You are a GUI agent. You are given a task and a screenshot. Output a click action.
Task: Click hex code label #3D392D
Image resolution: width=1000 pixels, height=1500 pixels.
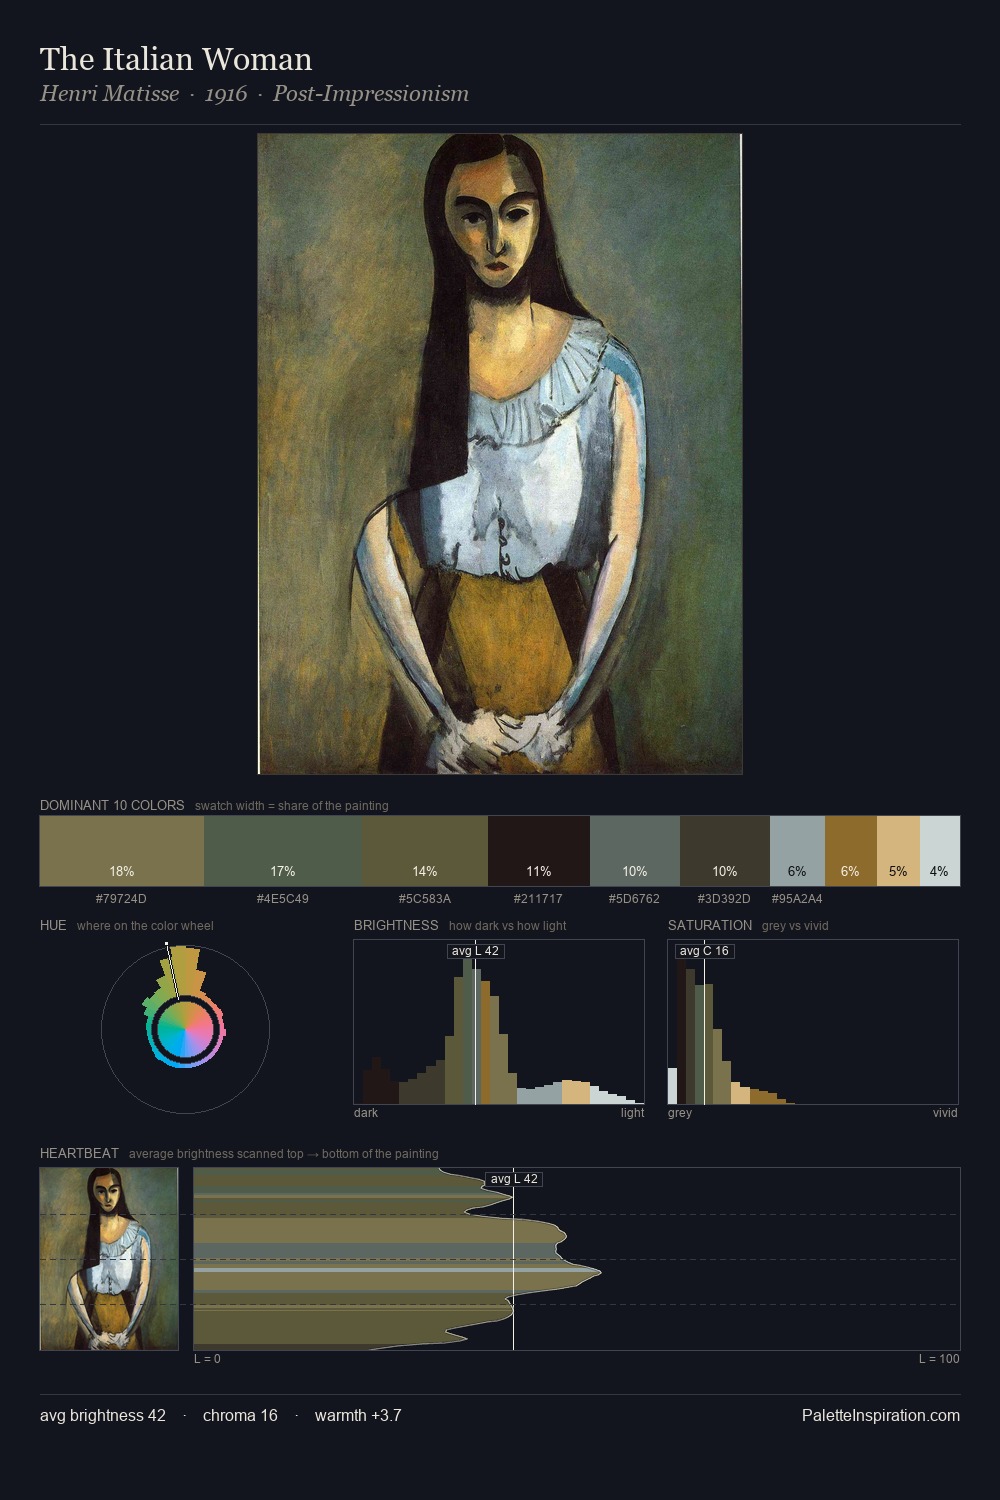[724, 899]
